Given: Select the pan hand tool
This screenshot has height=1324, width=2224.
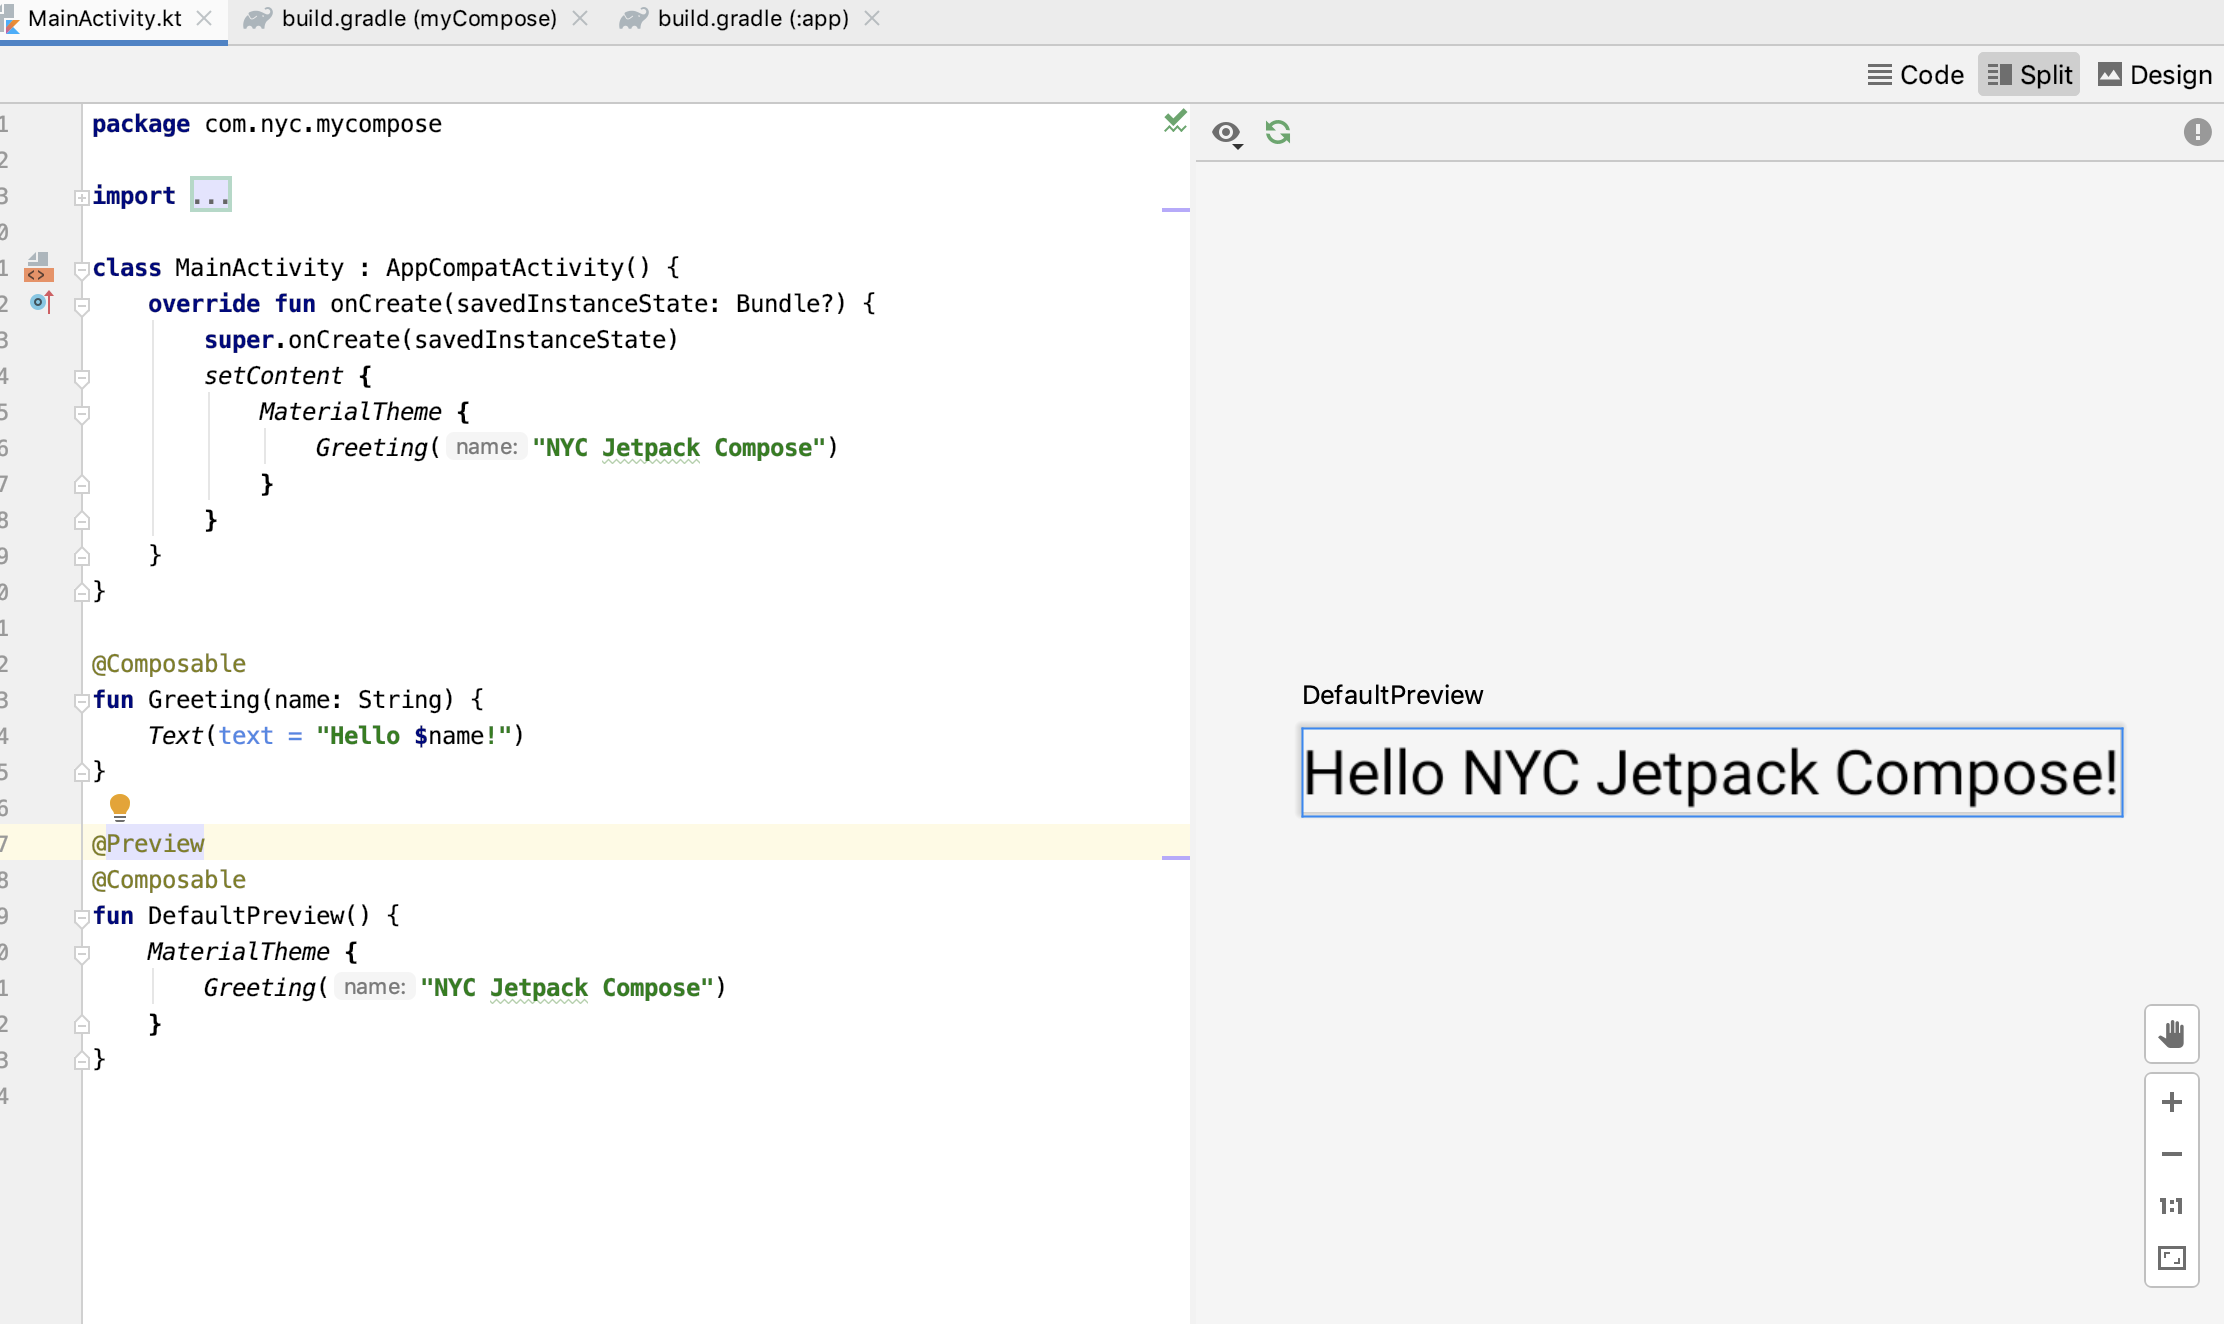Looking at the screenshot, I should click(x=2171, y=1034).
